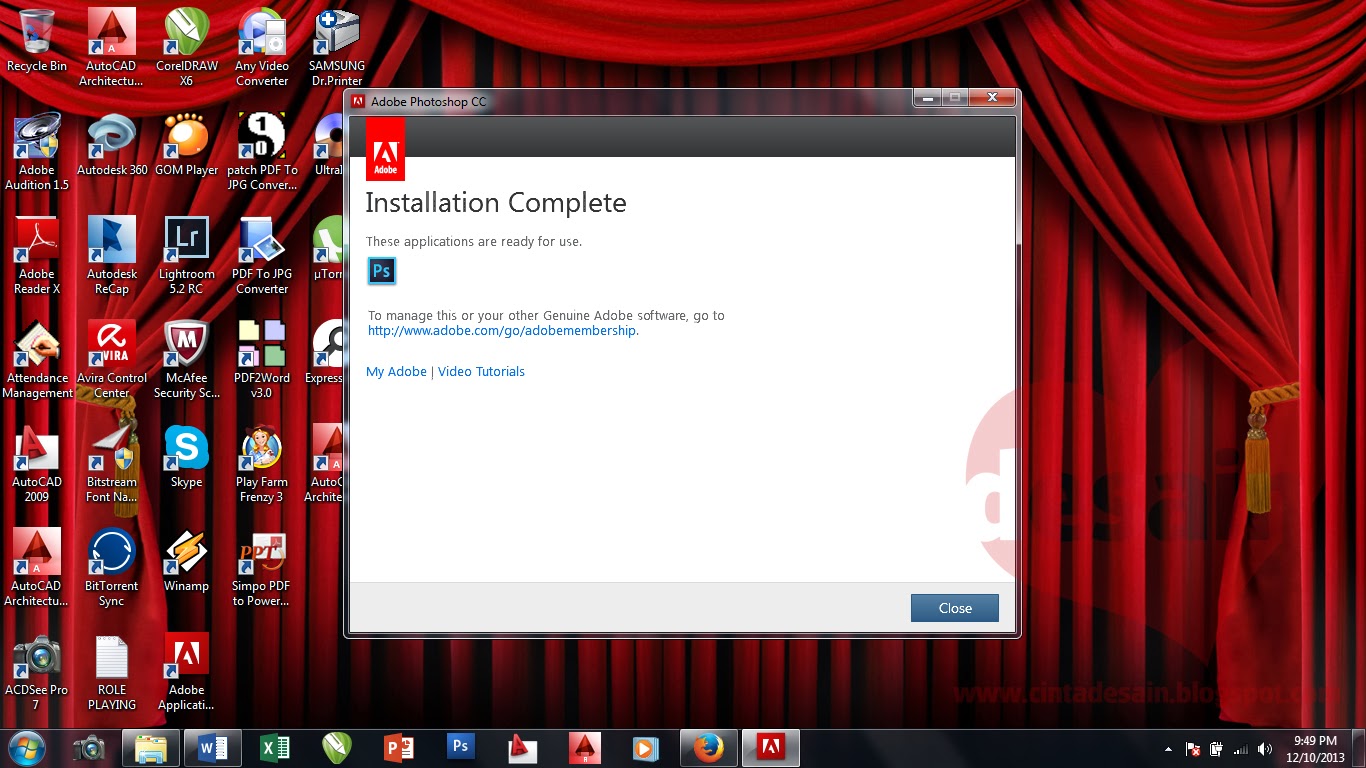This screenshot has height=768, width=1366.
Task: Select the McAfee Security Scan desktop icon
Action: pyautogui.click(x=186, y=359)
